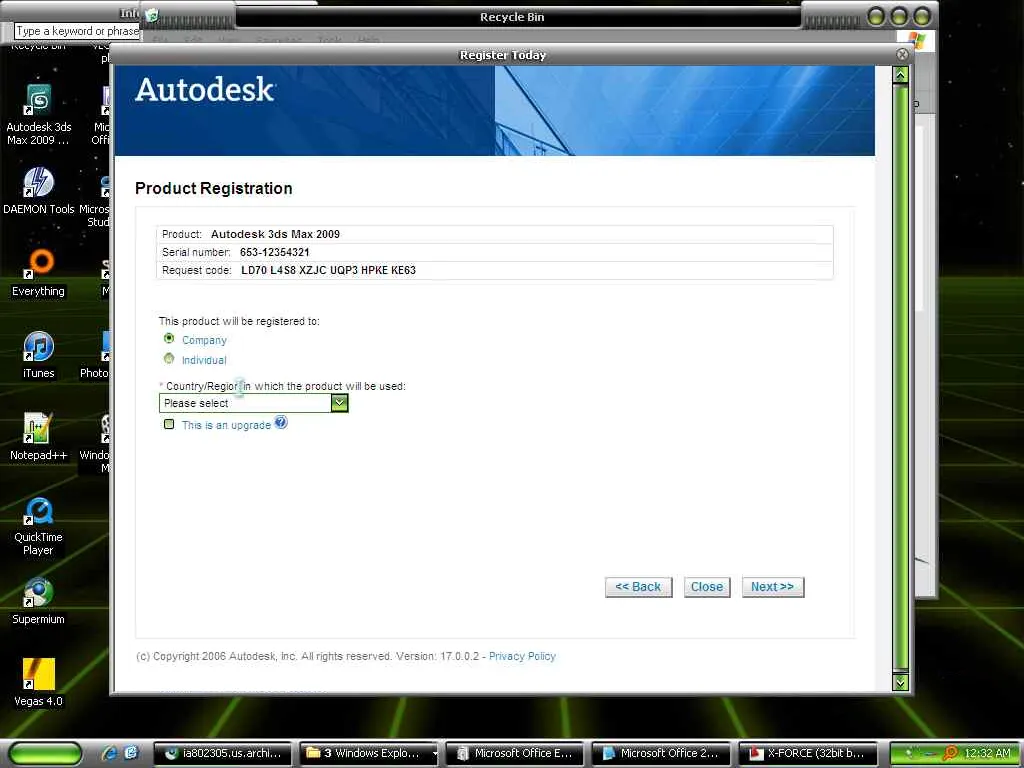This screenshot has height=768, width=1024.
Task: Open Vegas 4.0 desktop shortcut
Action: click(39, 683)
